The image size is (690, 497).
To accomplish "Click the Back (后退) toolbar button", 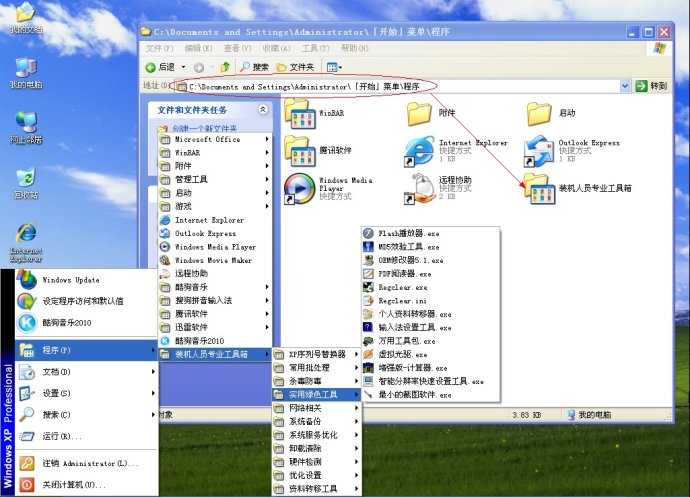I will pos(161,67).
